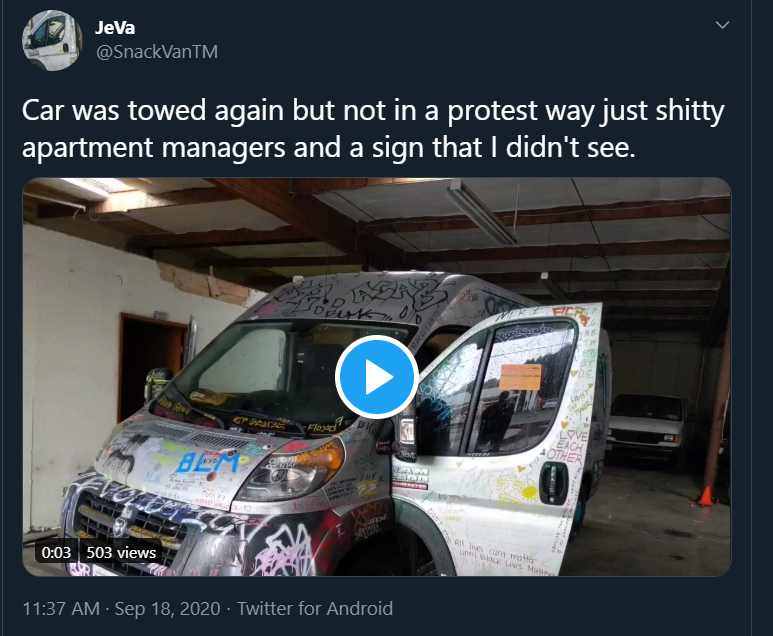Click the orange traffic cone in video

(706, 495)
